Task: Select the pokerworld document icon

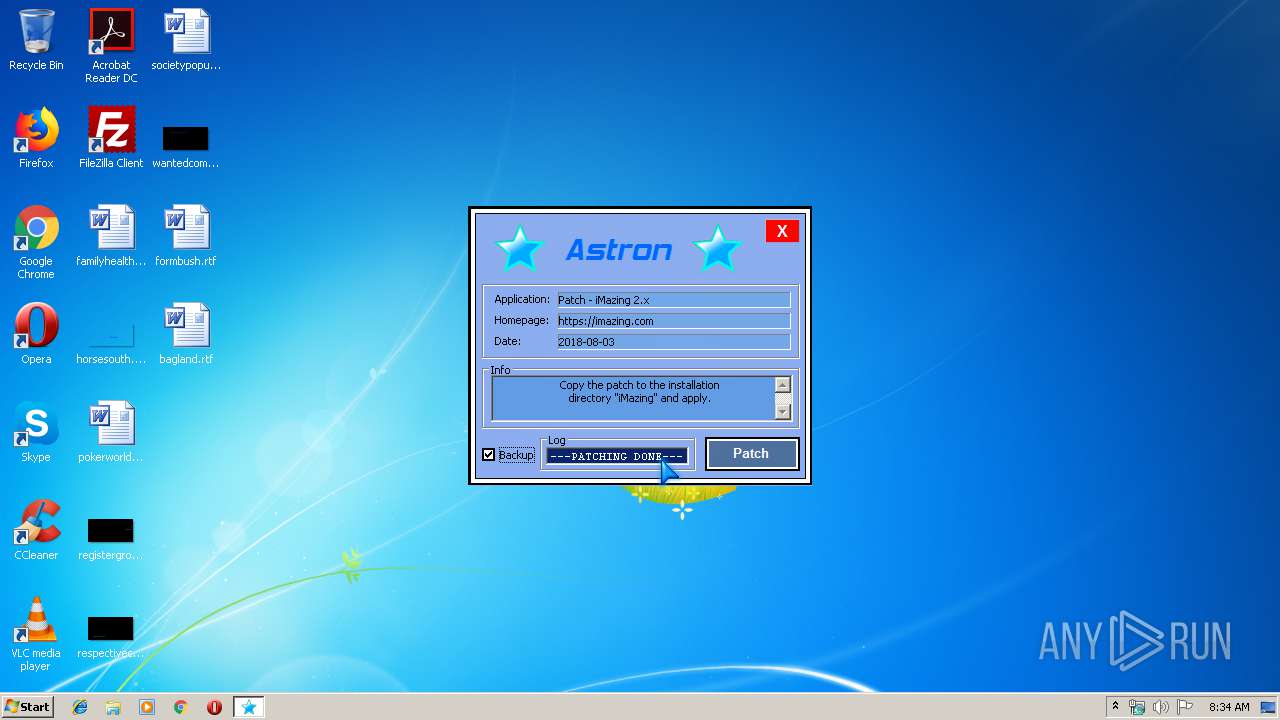Action: tap(111, 432)
